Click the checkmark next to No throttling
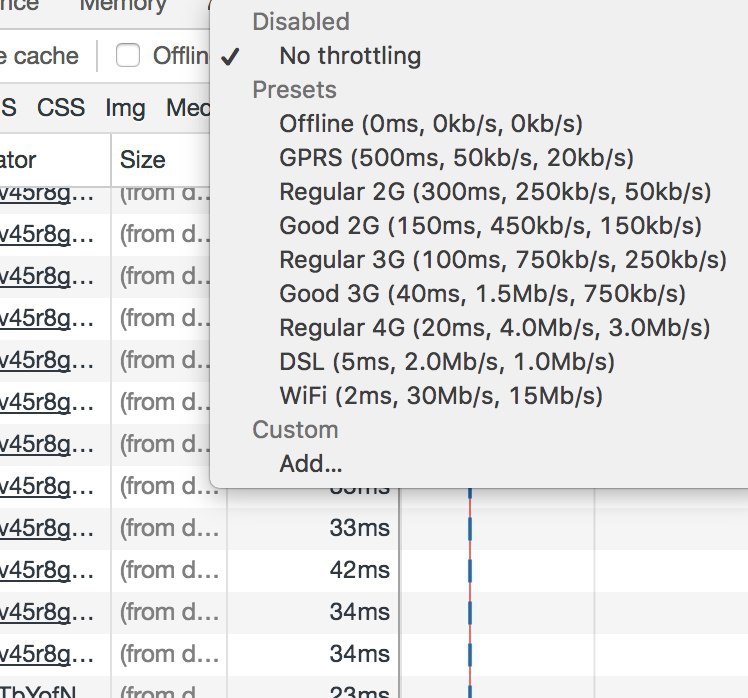 (x=232, y=56)
